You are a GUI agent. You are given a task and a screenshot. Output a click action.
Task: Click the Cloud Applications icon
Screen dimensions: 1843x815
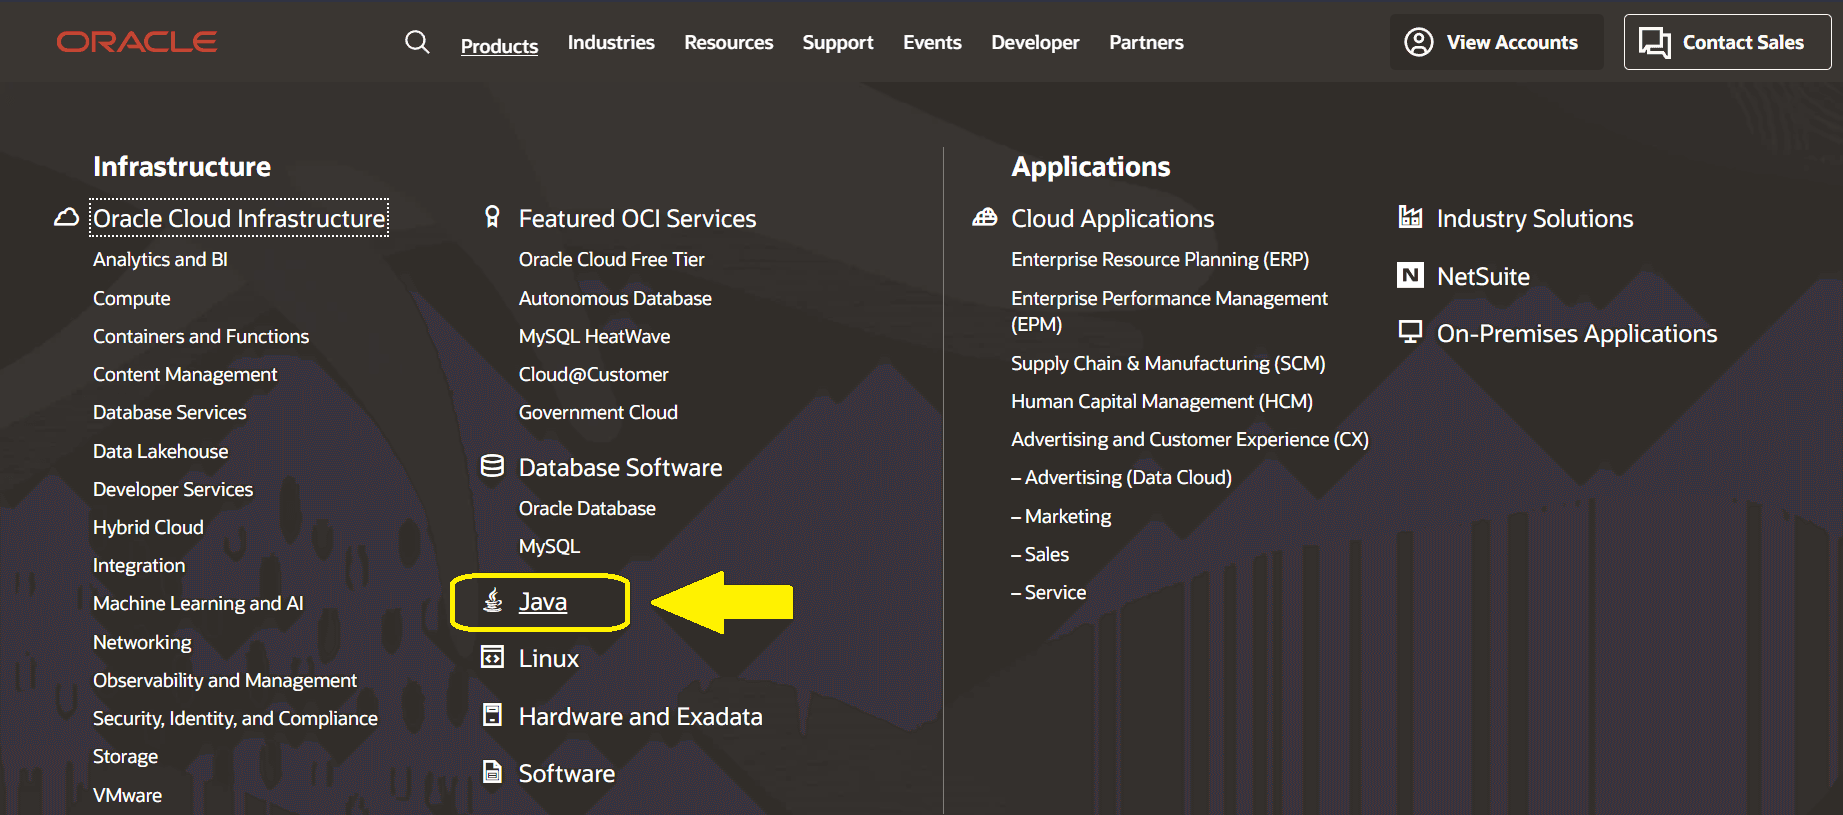(x=985, y=217)
